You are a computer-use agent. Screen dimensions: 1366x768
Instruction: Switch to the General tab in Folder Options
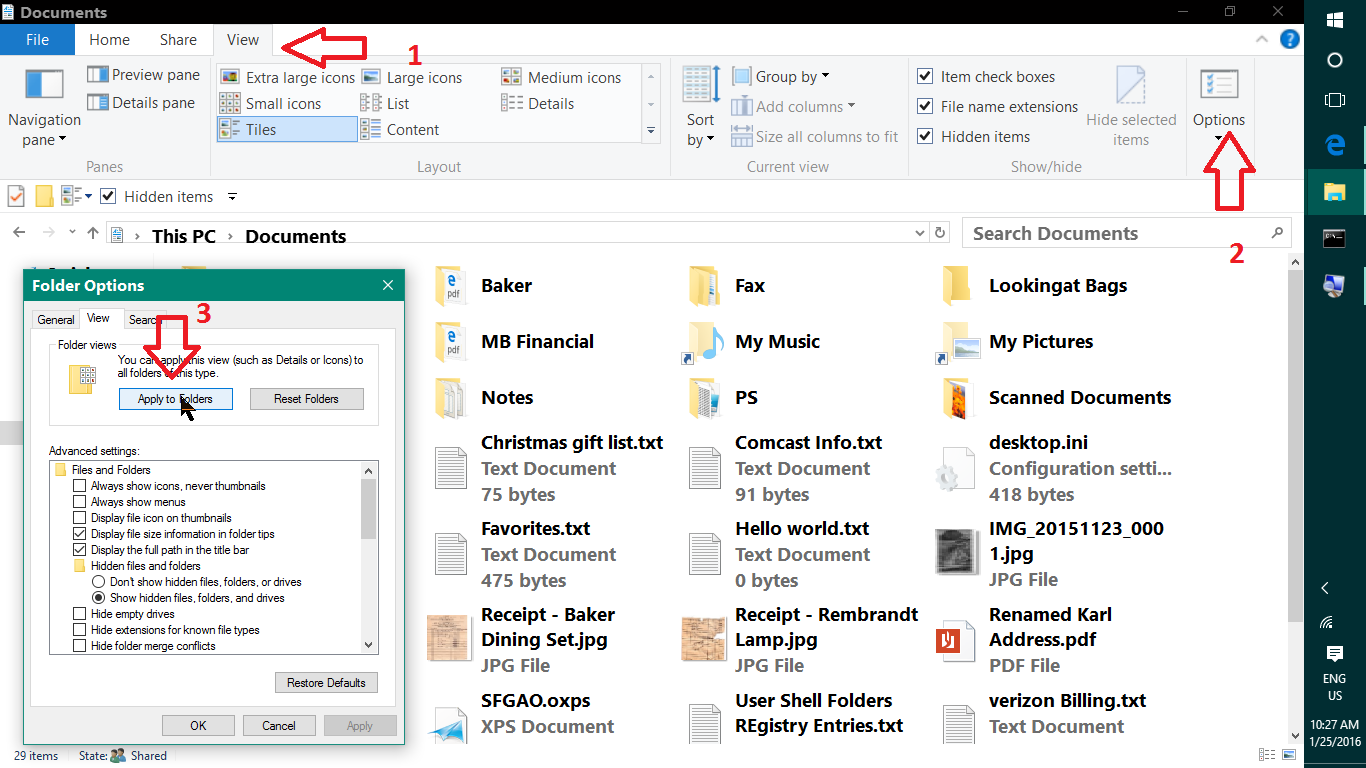pyautogui.click(x=55, y=319)
